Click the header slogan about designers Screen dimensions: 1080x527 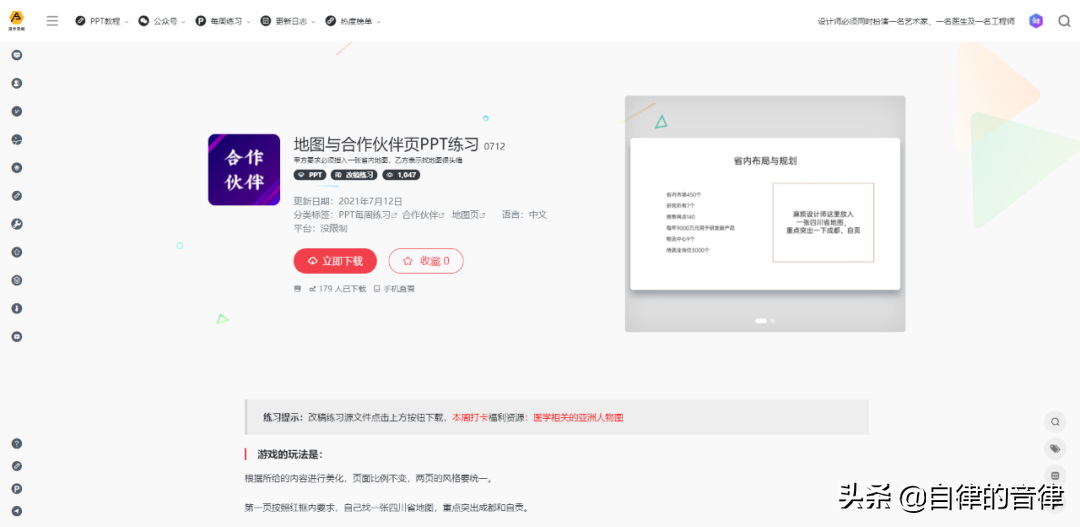(916, 22)
